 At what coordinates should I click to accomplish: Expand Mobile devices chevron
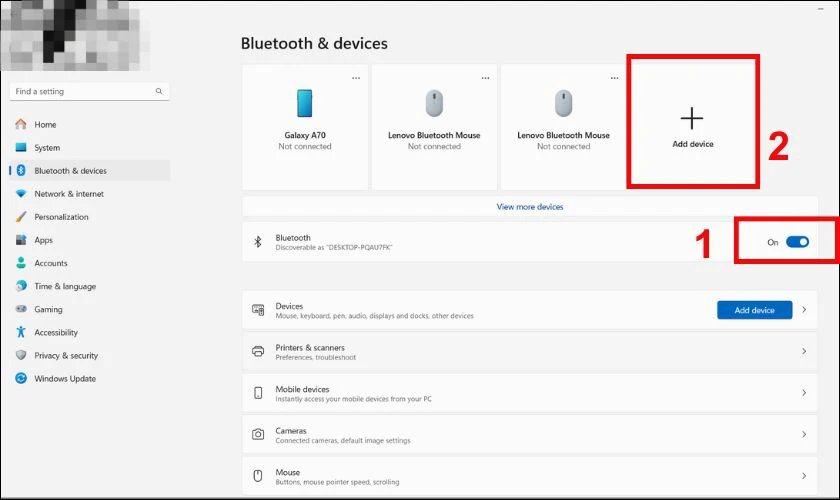point(804,393)
